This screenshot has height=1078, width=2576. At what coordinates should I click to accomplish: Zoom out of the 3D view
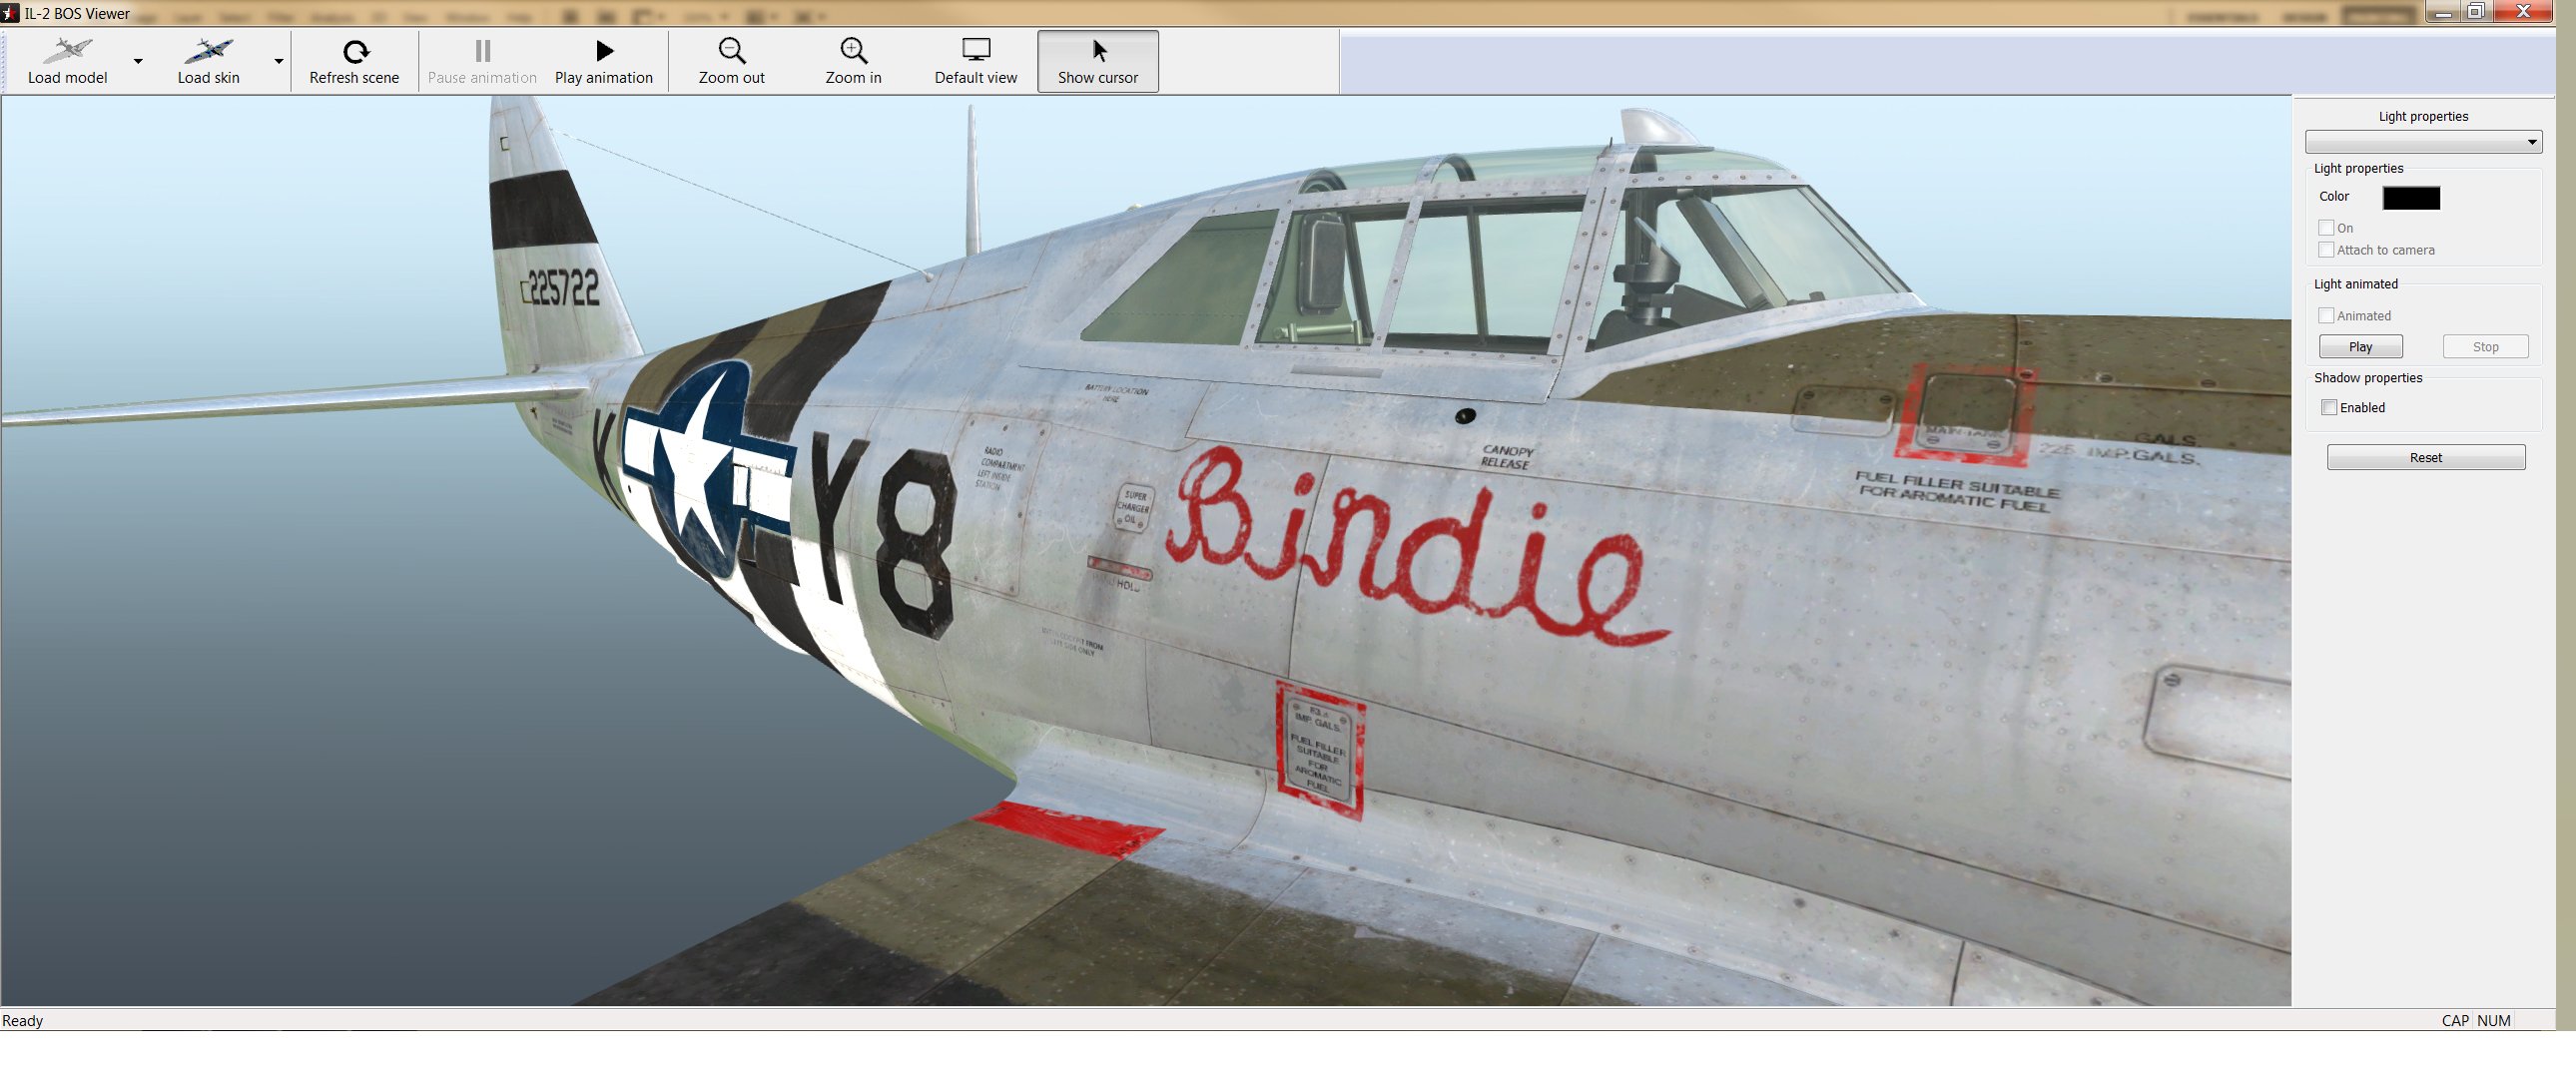pos(731,61)
